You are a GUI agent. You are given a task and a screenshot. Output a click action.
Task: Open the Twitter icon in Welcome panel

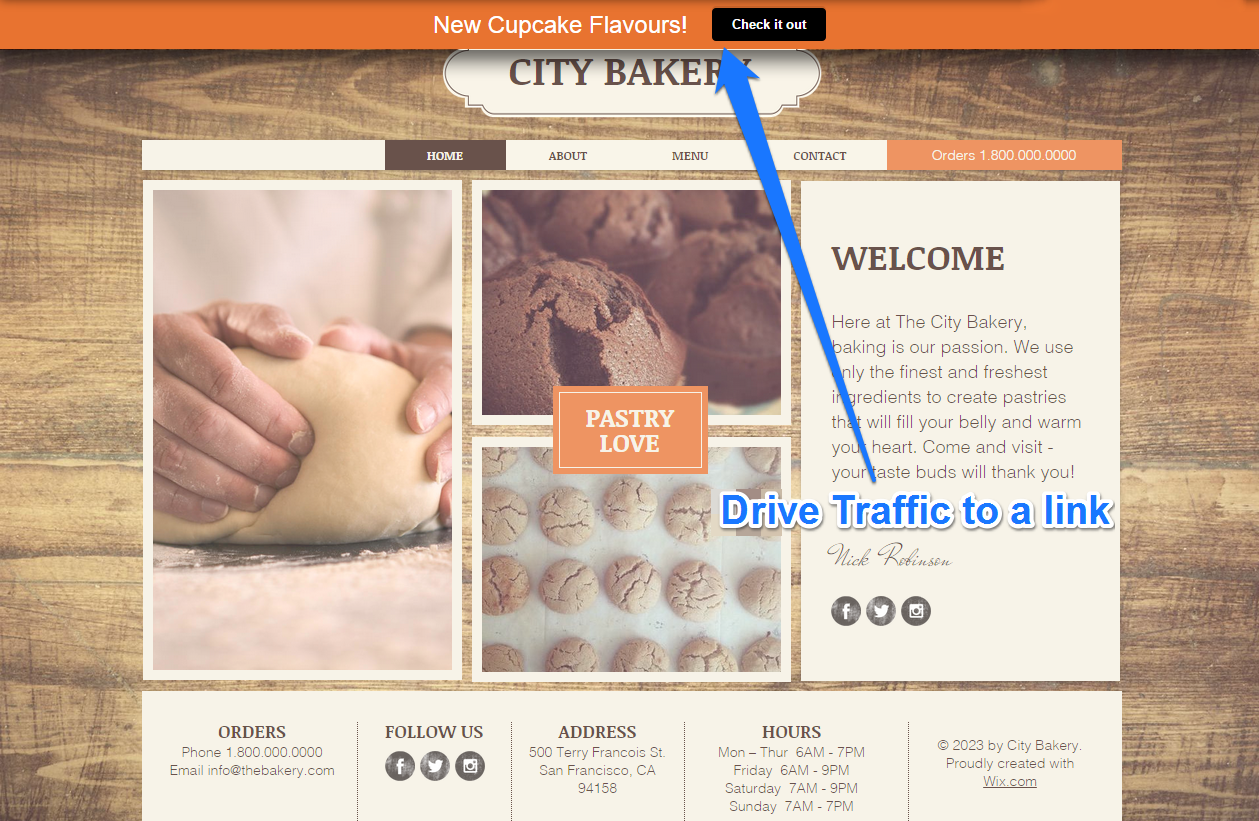point(881,611)
